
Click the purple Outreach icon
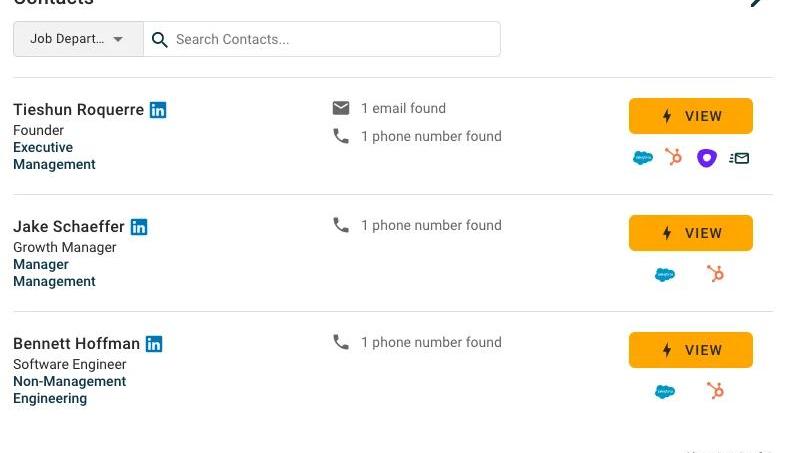click(707, 158)
